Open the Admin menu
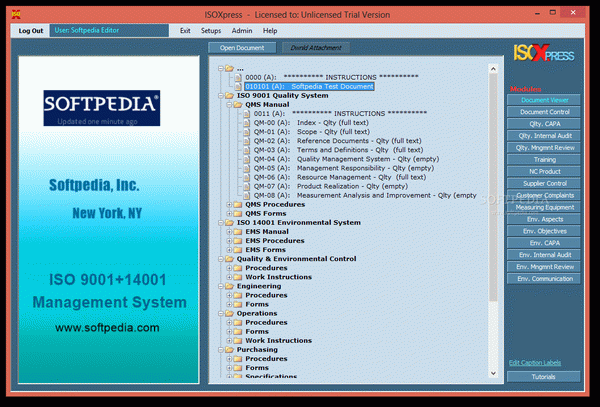Screen dimensions: 600x407 (242, 31)
